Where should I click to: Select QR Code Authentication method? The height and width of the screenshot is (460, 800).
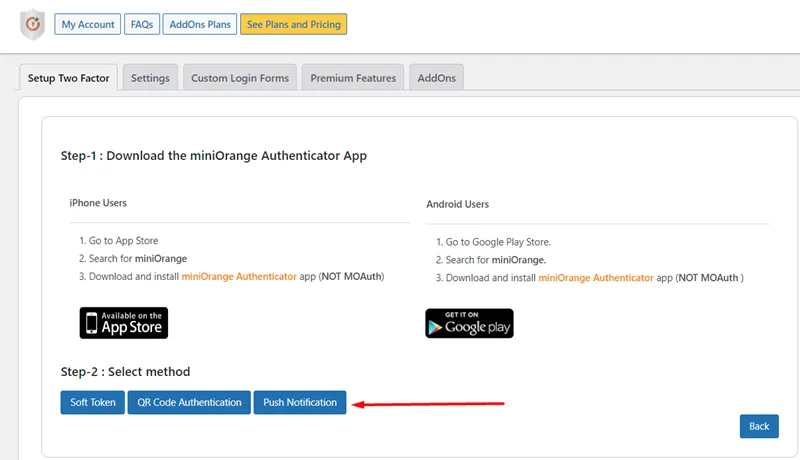coord(189,402)
